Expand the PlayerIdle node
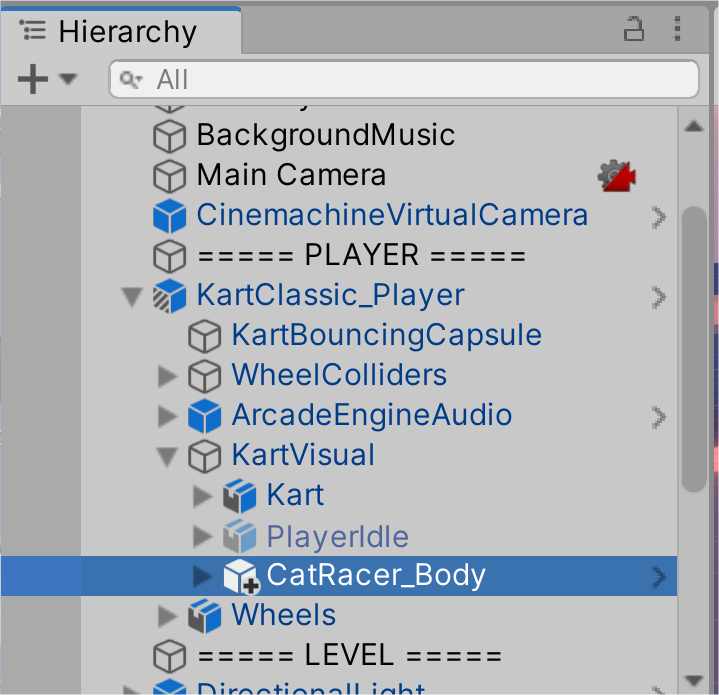The height and width of the screenshot is (695, 719). (203, 536)
